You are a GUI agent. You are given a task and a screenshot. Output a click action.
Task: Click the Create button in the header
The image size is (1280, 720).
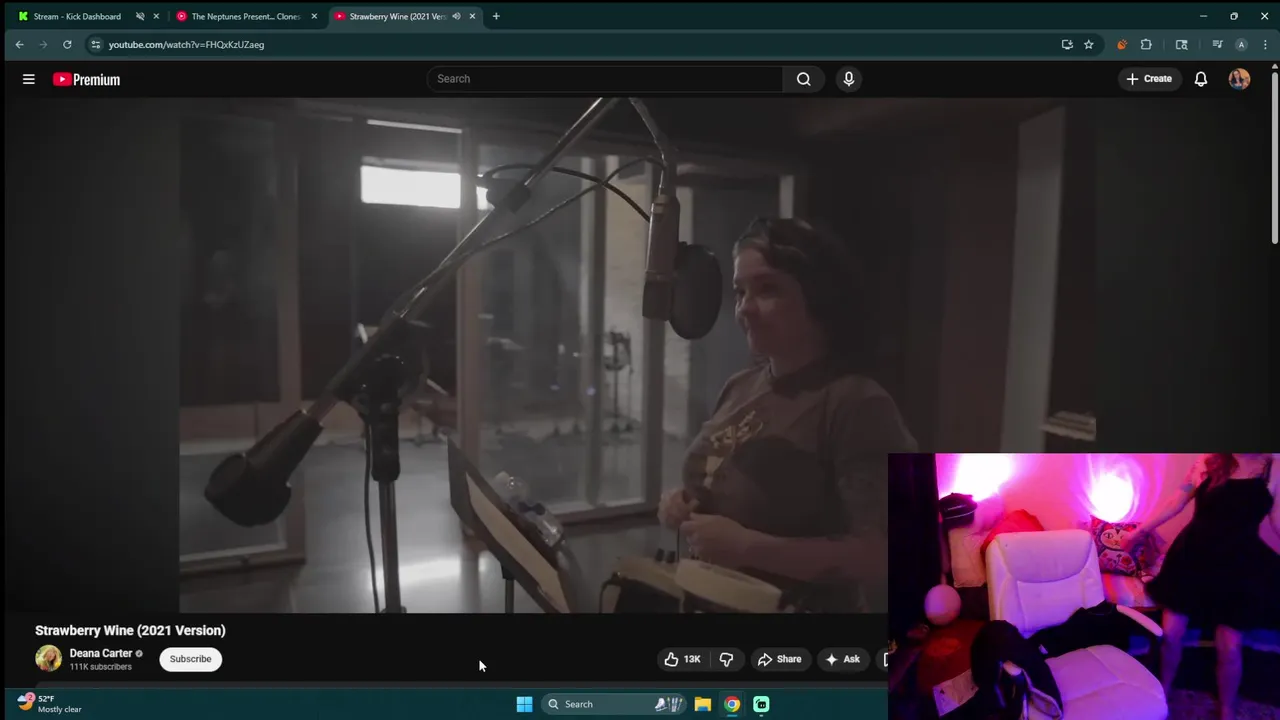click(x=1148, y=79)
